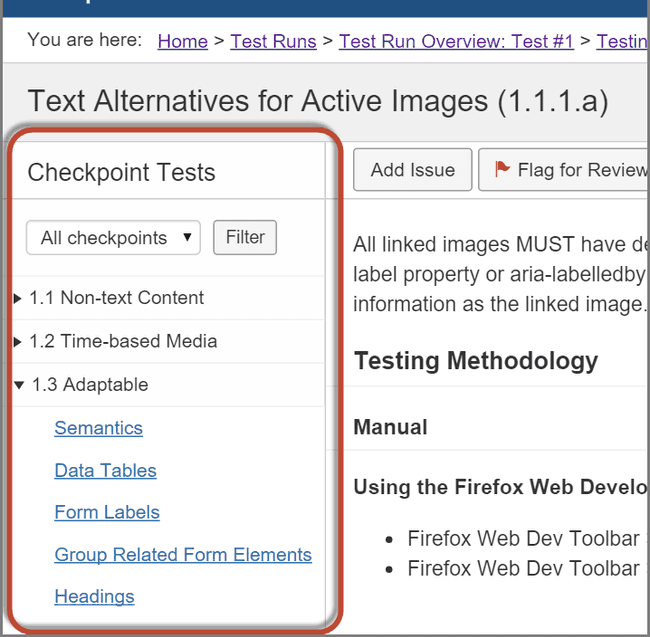Click the 1.3 Adaptable label
Viewport: 650px width, 637px height.
[x=90, y=385]
